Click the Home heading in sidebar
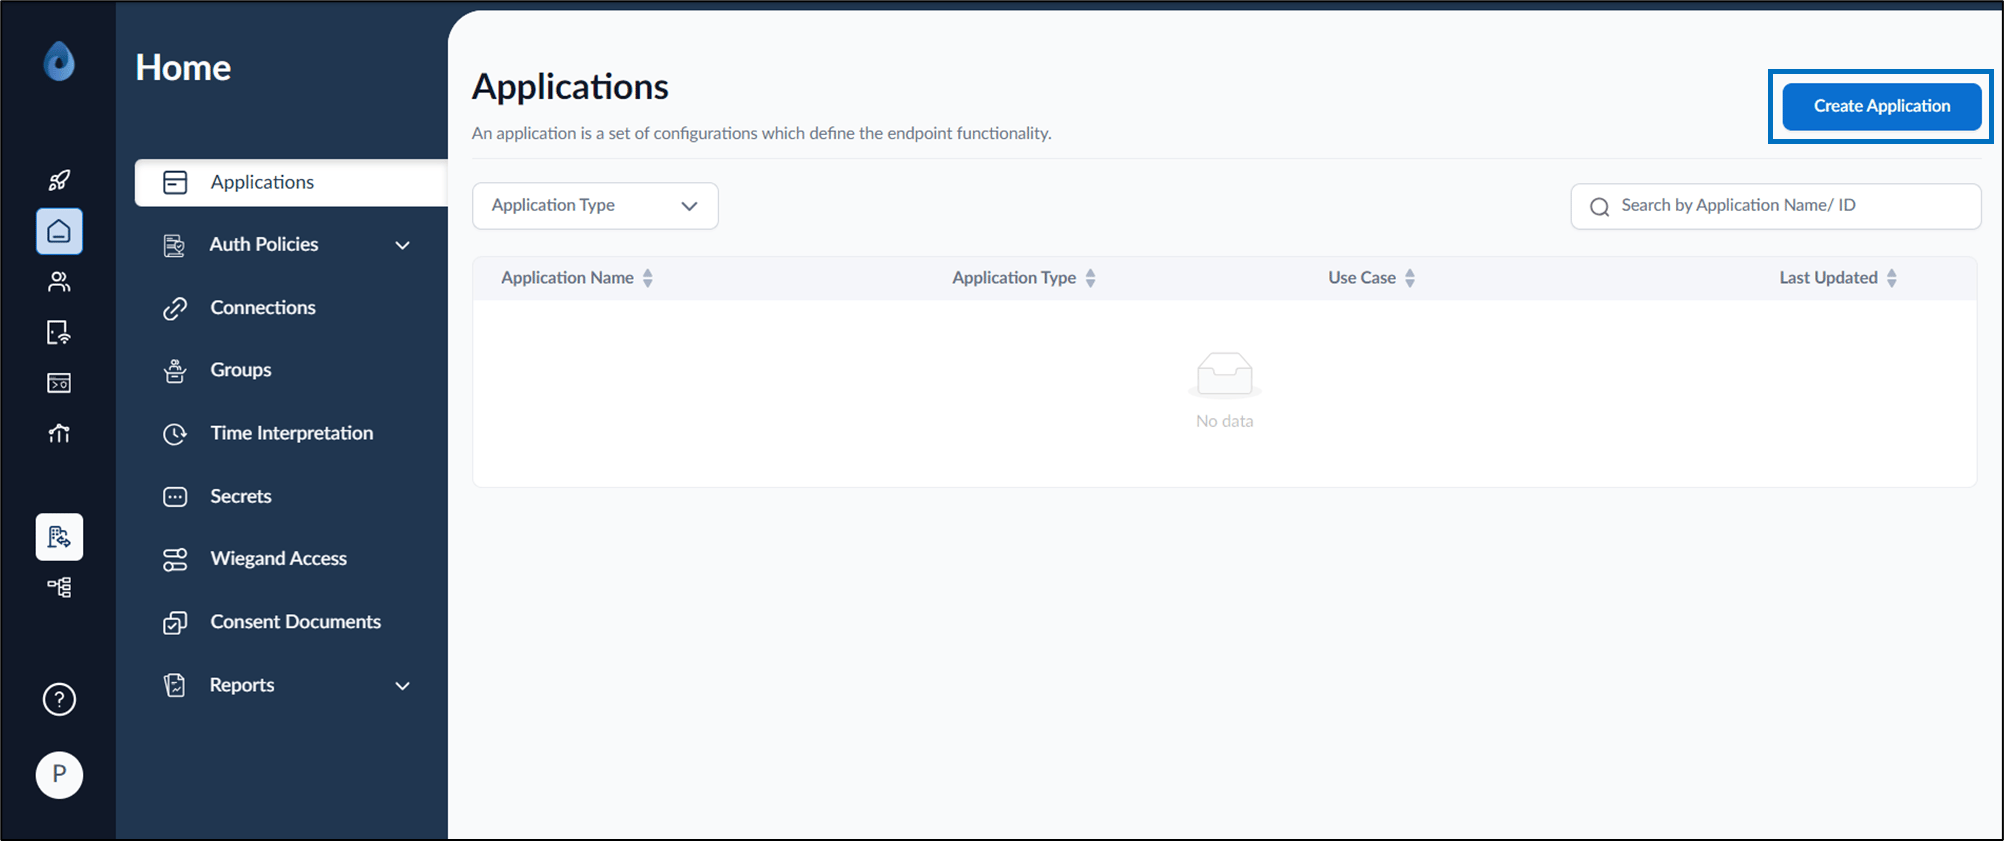Screen dimensions: 2004x841 pyautogui.click(x=183, y=67)
